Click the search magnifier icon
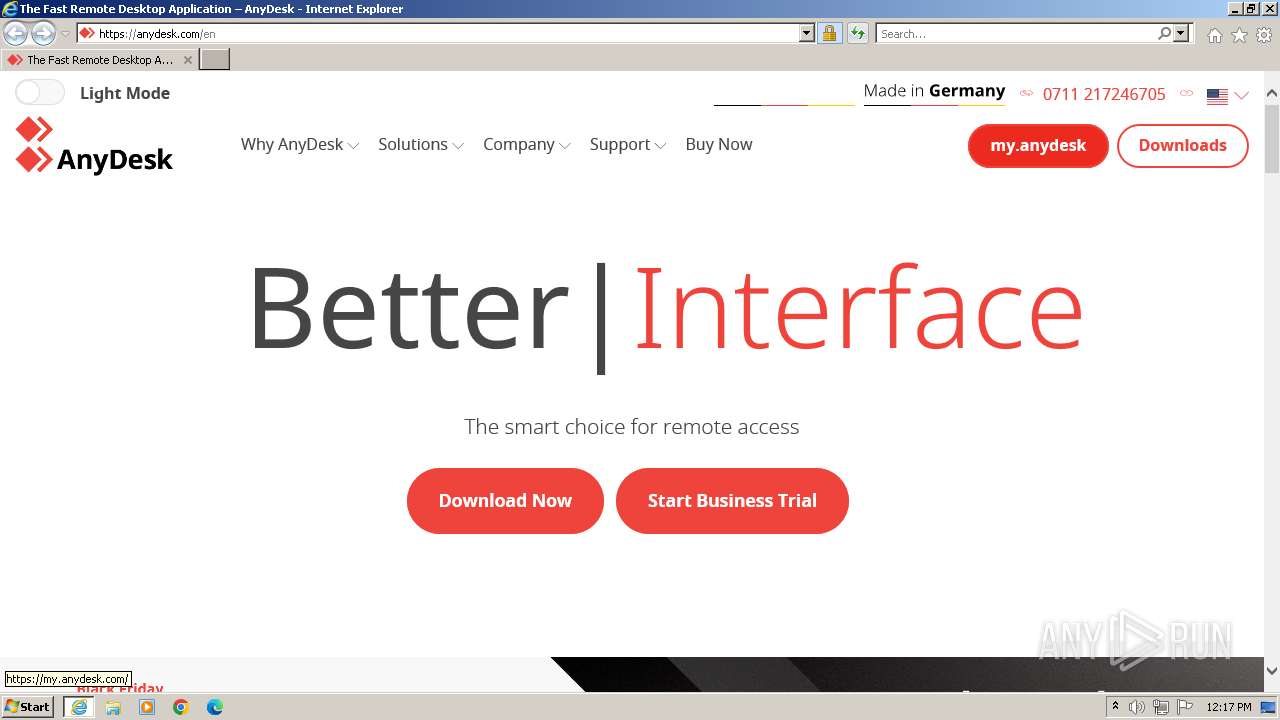This screenshot has width=1280, height=720. [x=1164, y=33]
